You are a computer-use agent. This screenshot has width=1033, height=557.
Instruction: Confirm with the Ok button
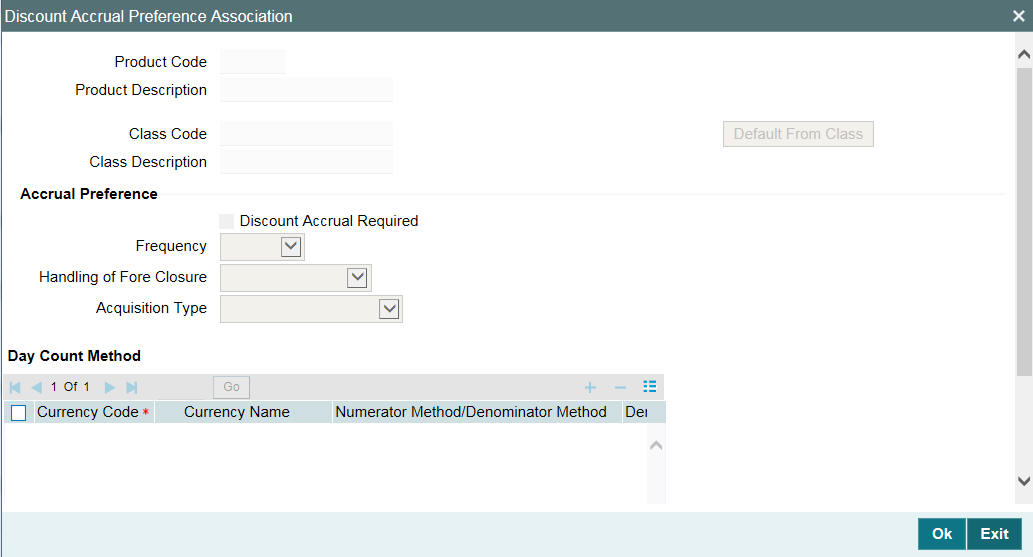[941, 534]
